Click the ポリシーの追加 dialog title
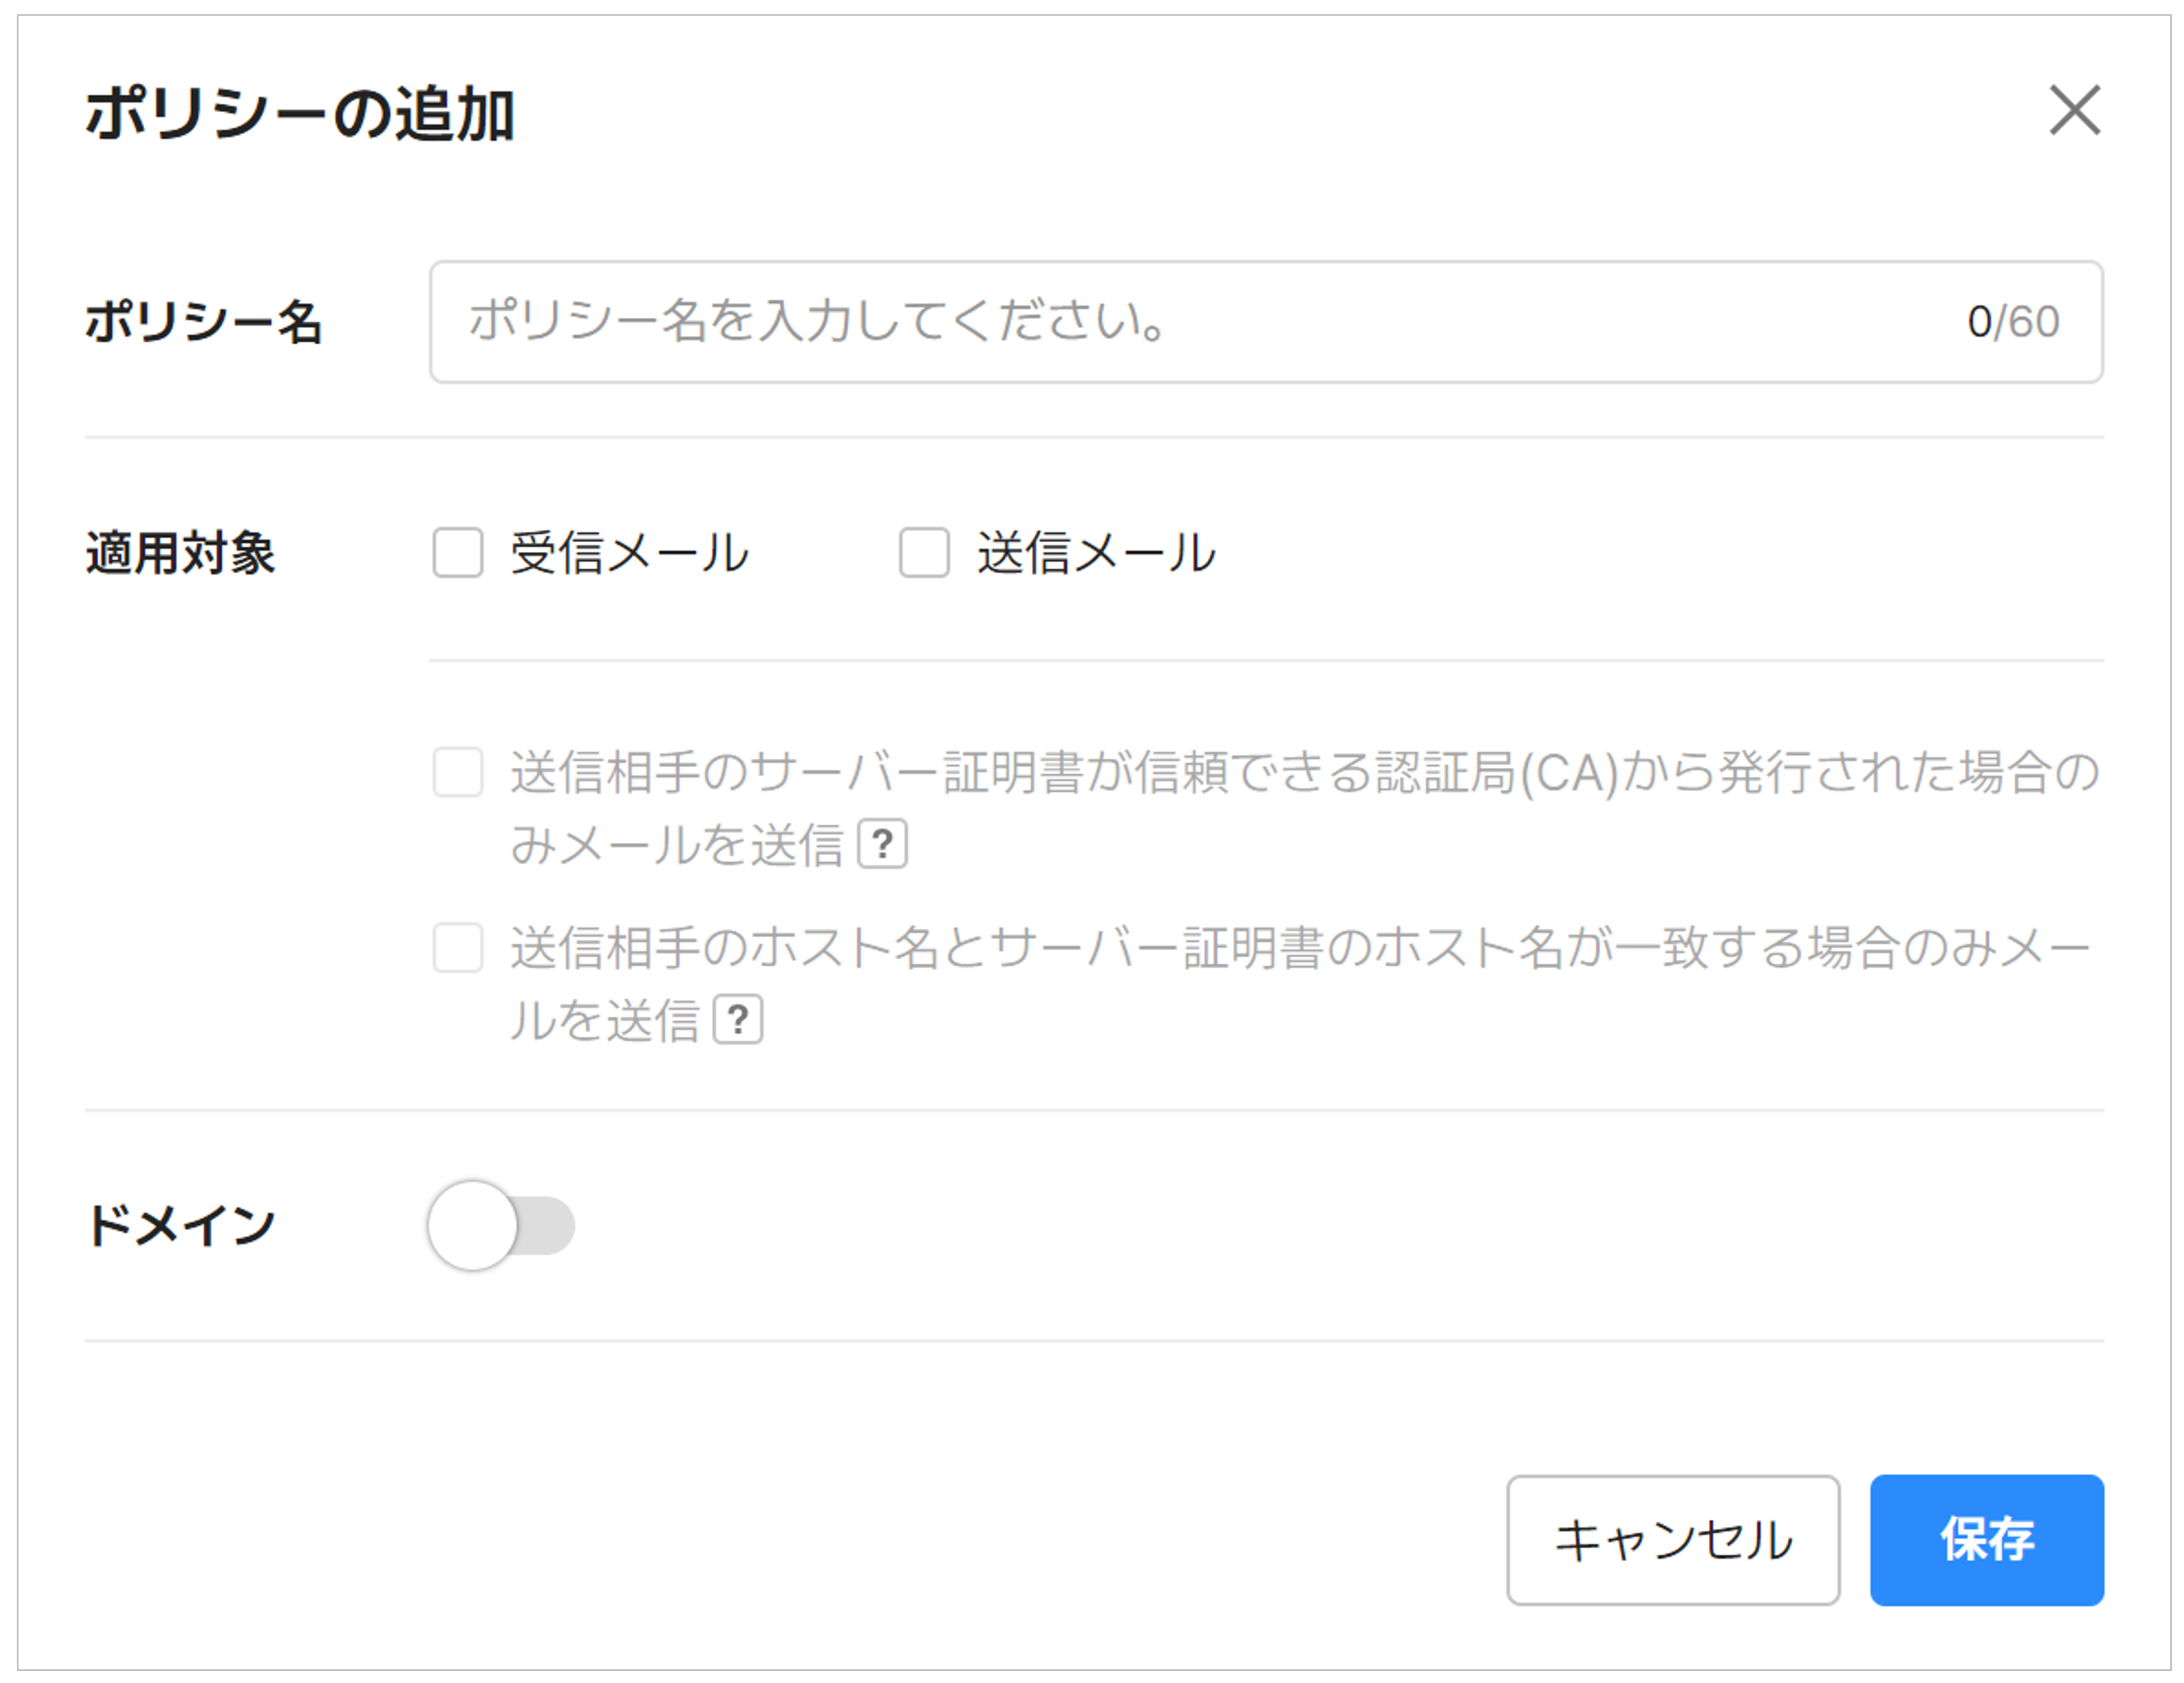Viewport: 2184px width, 1683px height. click(x=300, y=114)
